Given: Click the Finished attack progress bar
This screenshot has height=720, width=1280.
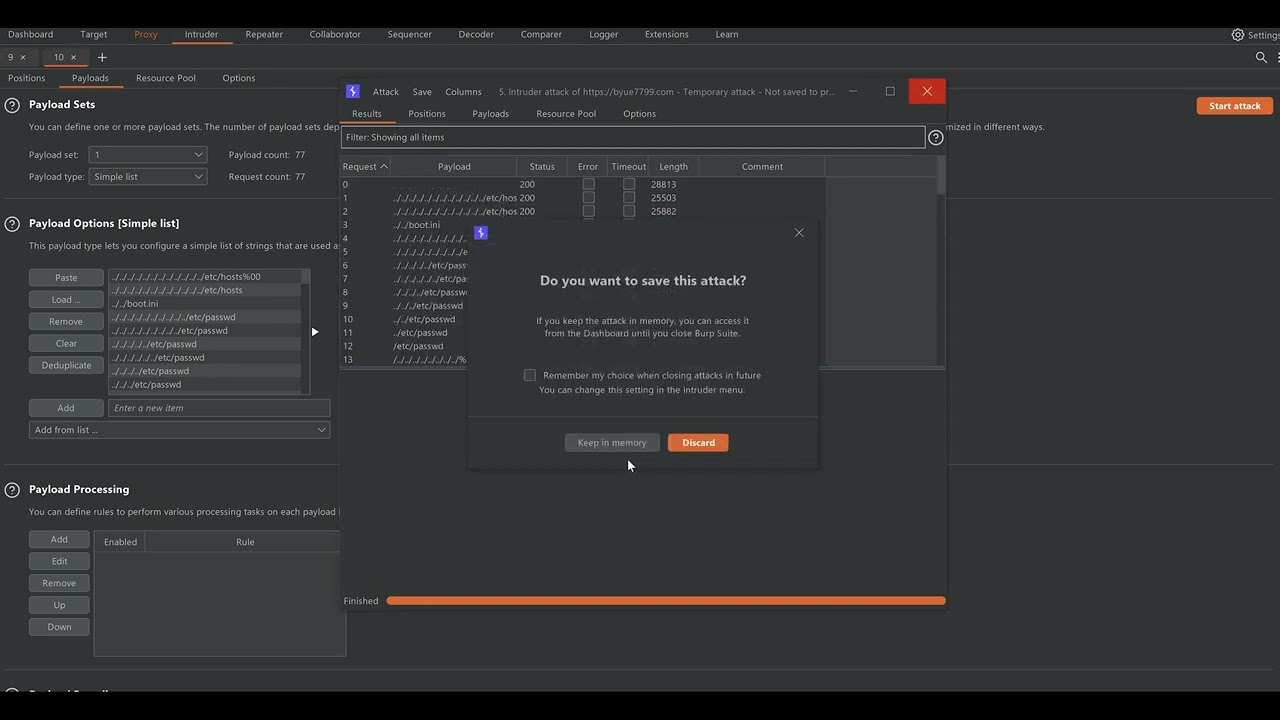Looking at the screenshot, I should pyautogui.click(x=666, y=601).
